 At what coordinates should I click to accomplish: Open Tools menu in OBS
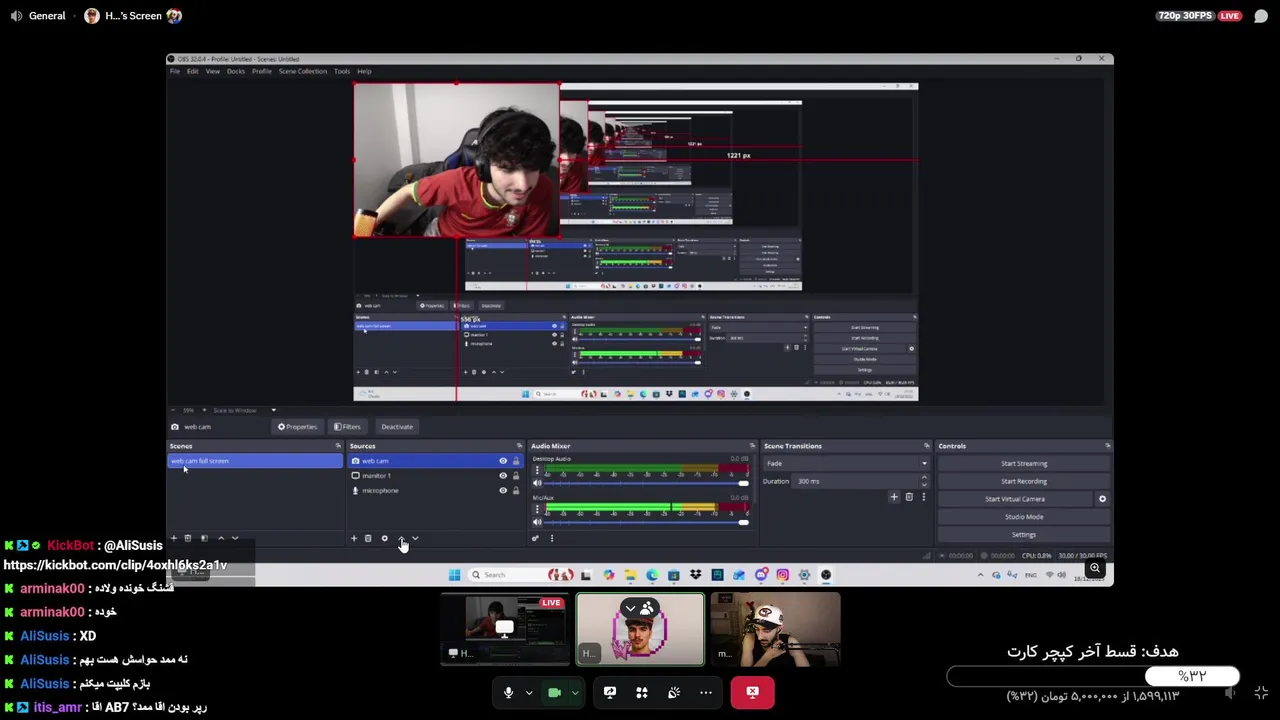click(x=342, y=71)
